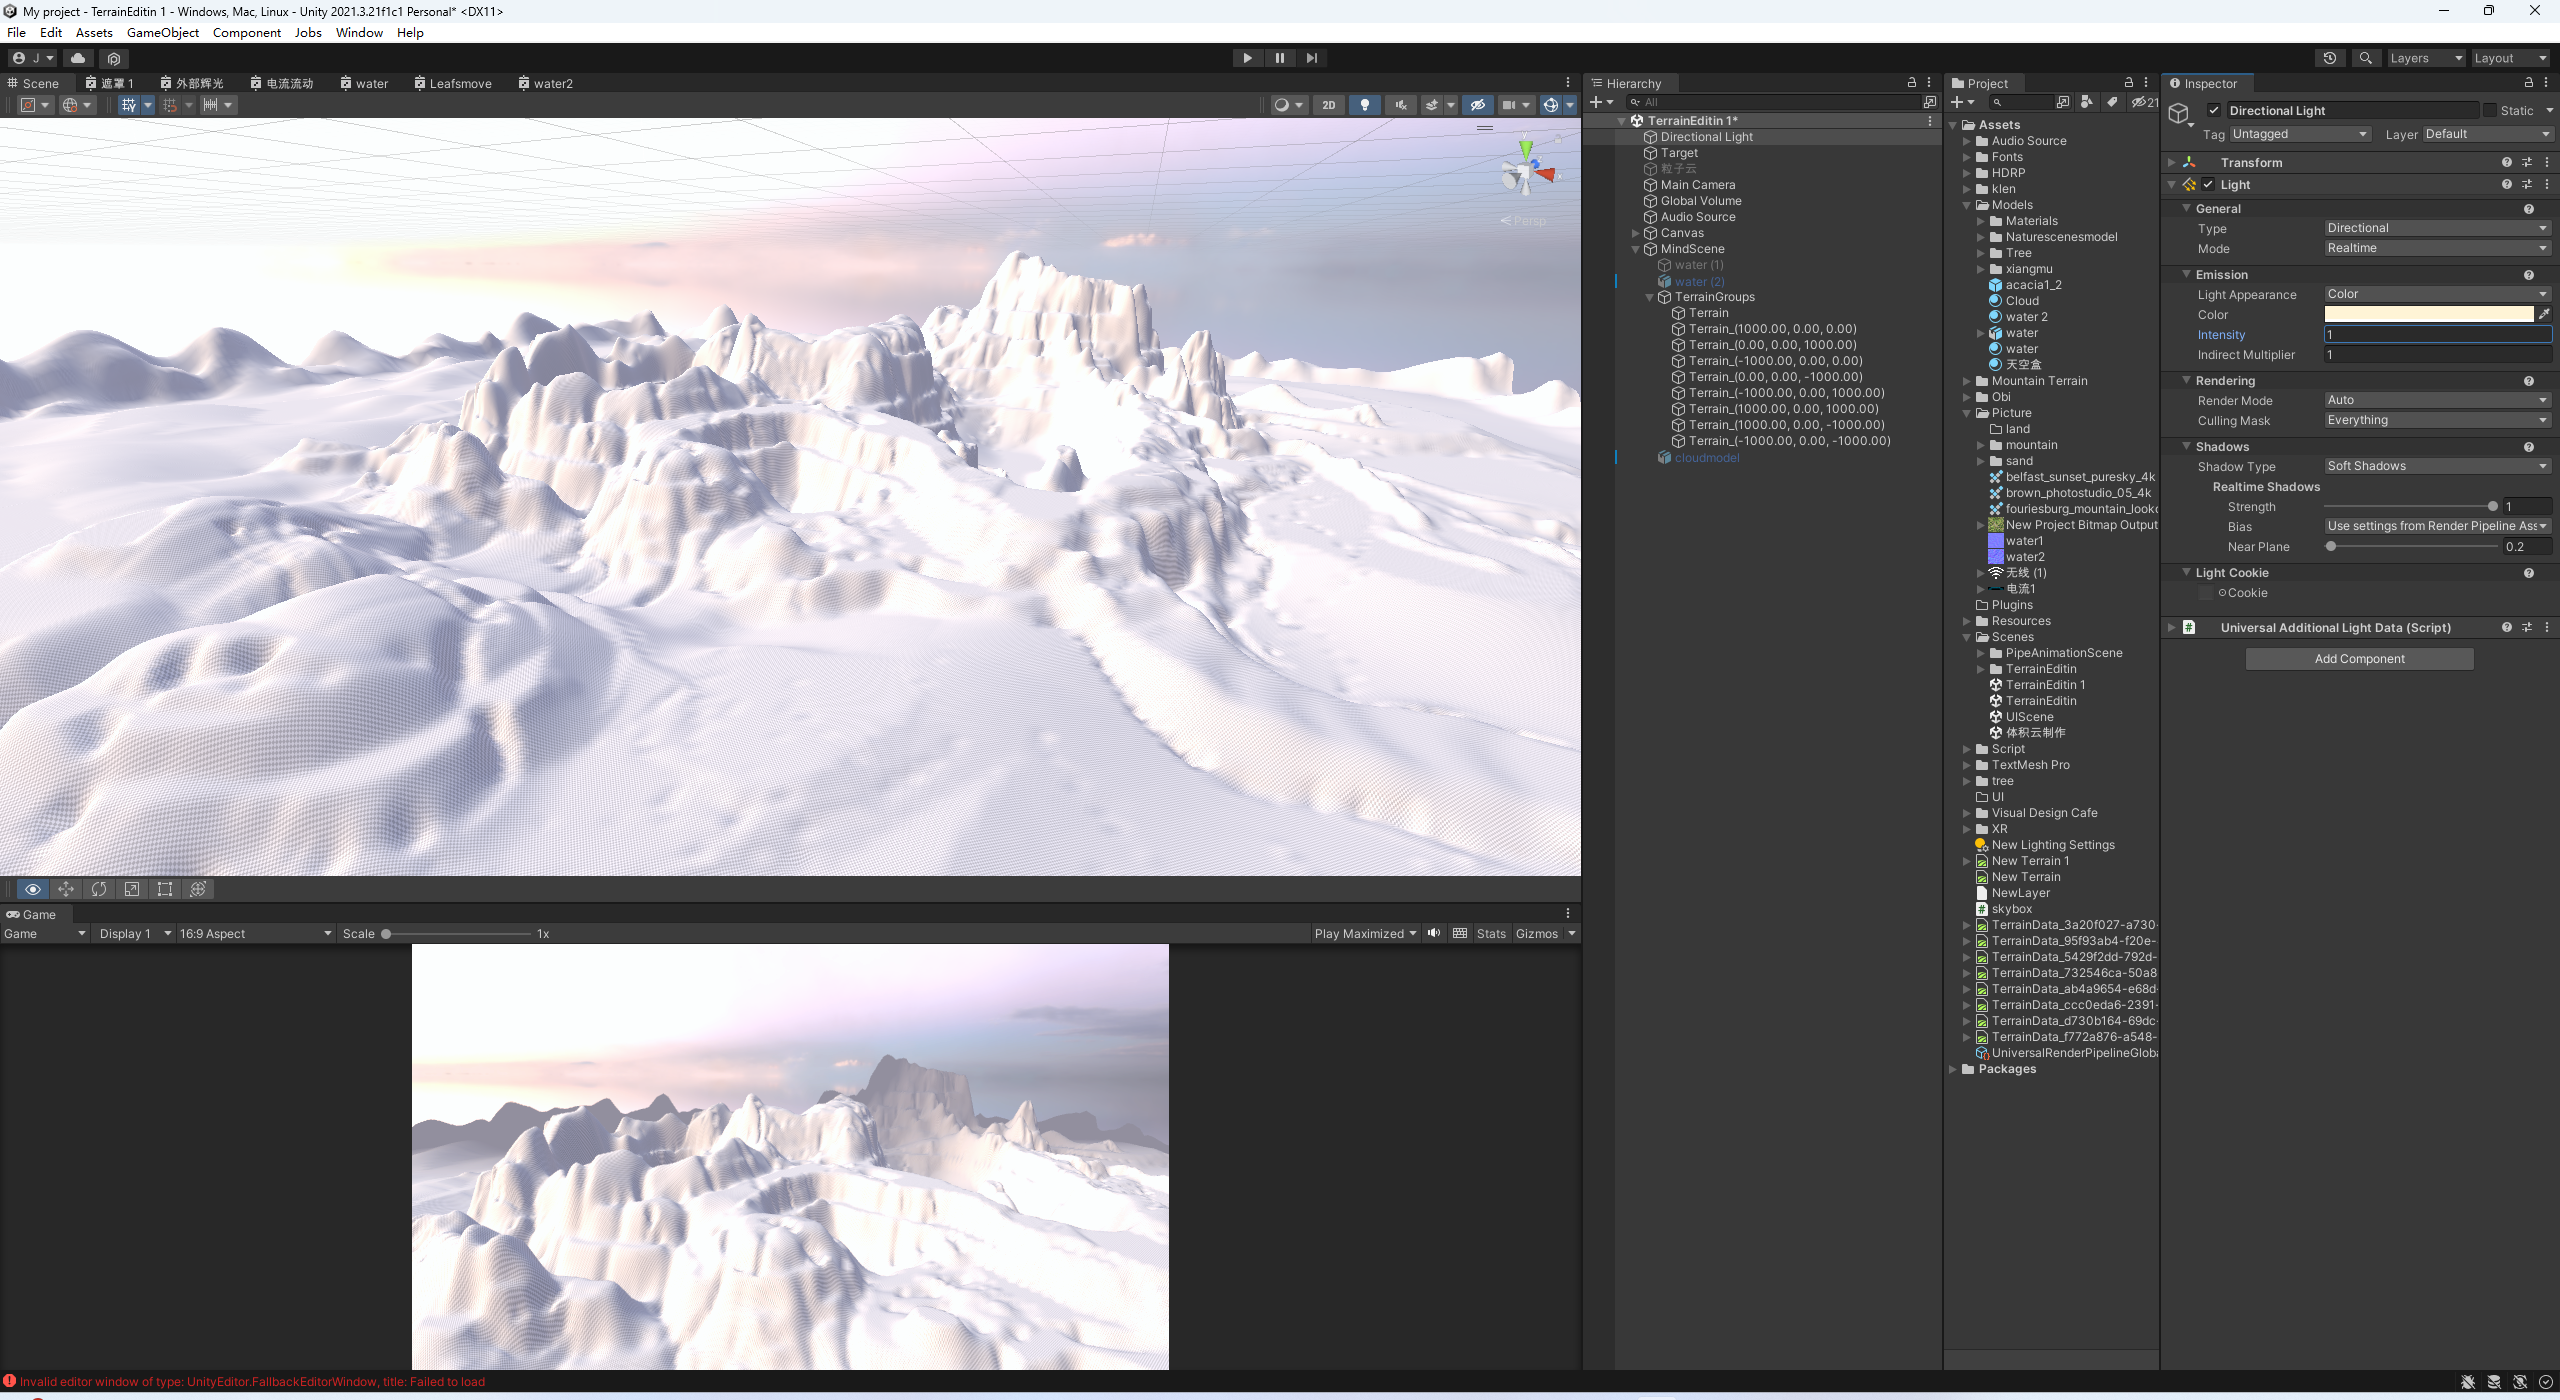The height and width of the screenshot is (1400, 2560).
Task: Uncheck the Light component checkbox
Action: 2208,185
